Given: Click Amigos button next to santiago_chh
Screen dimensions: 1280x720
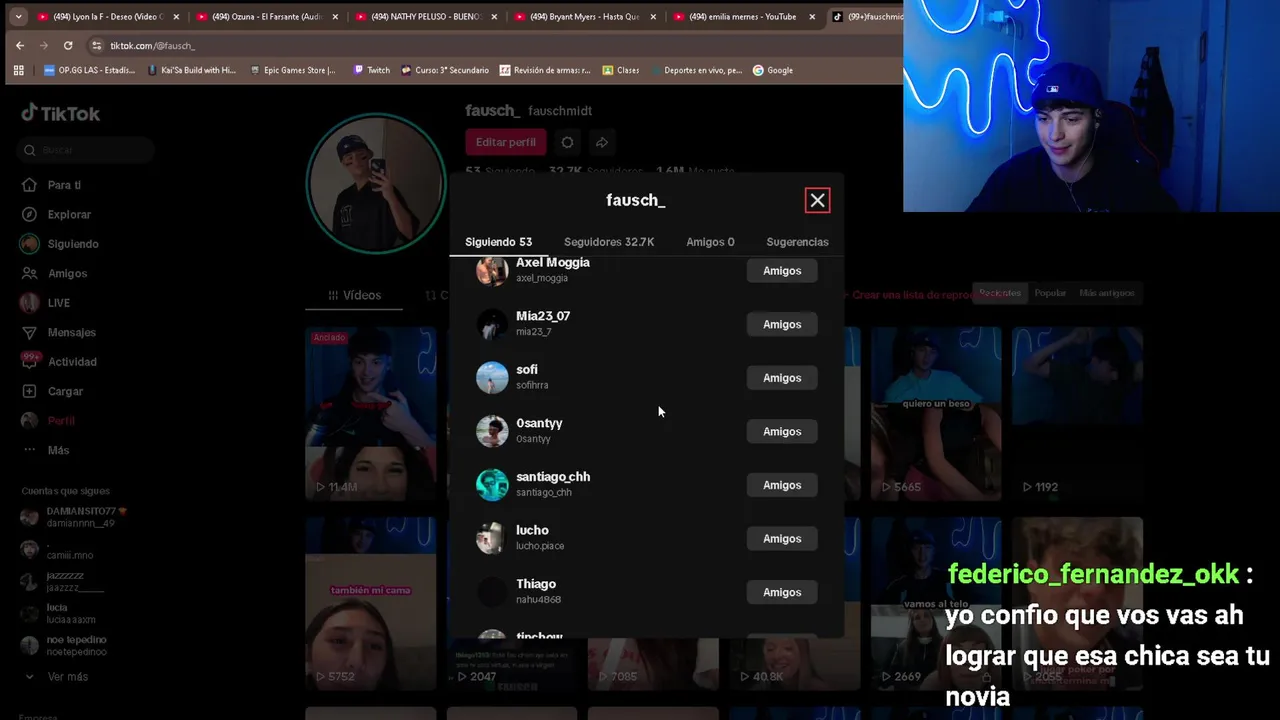Looking at the screenshot, I should pyautogui.click(x=782, y=485).
